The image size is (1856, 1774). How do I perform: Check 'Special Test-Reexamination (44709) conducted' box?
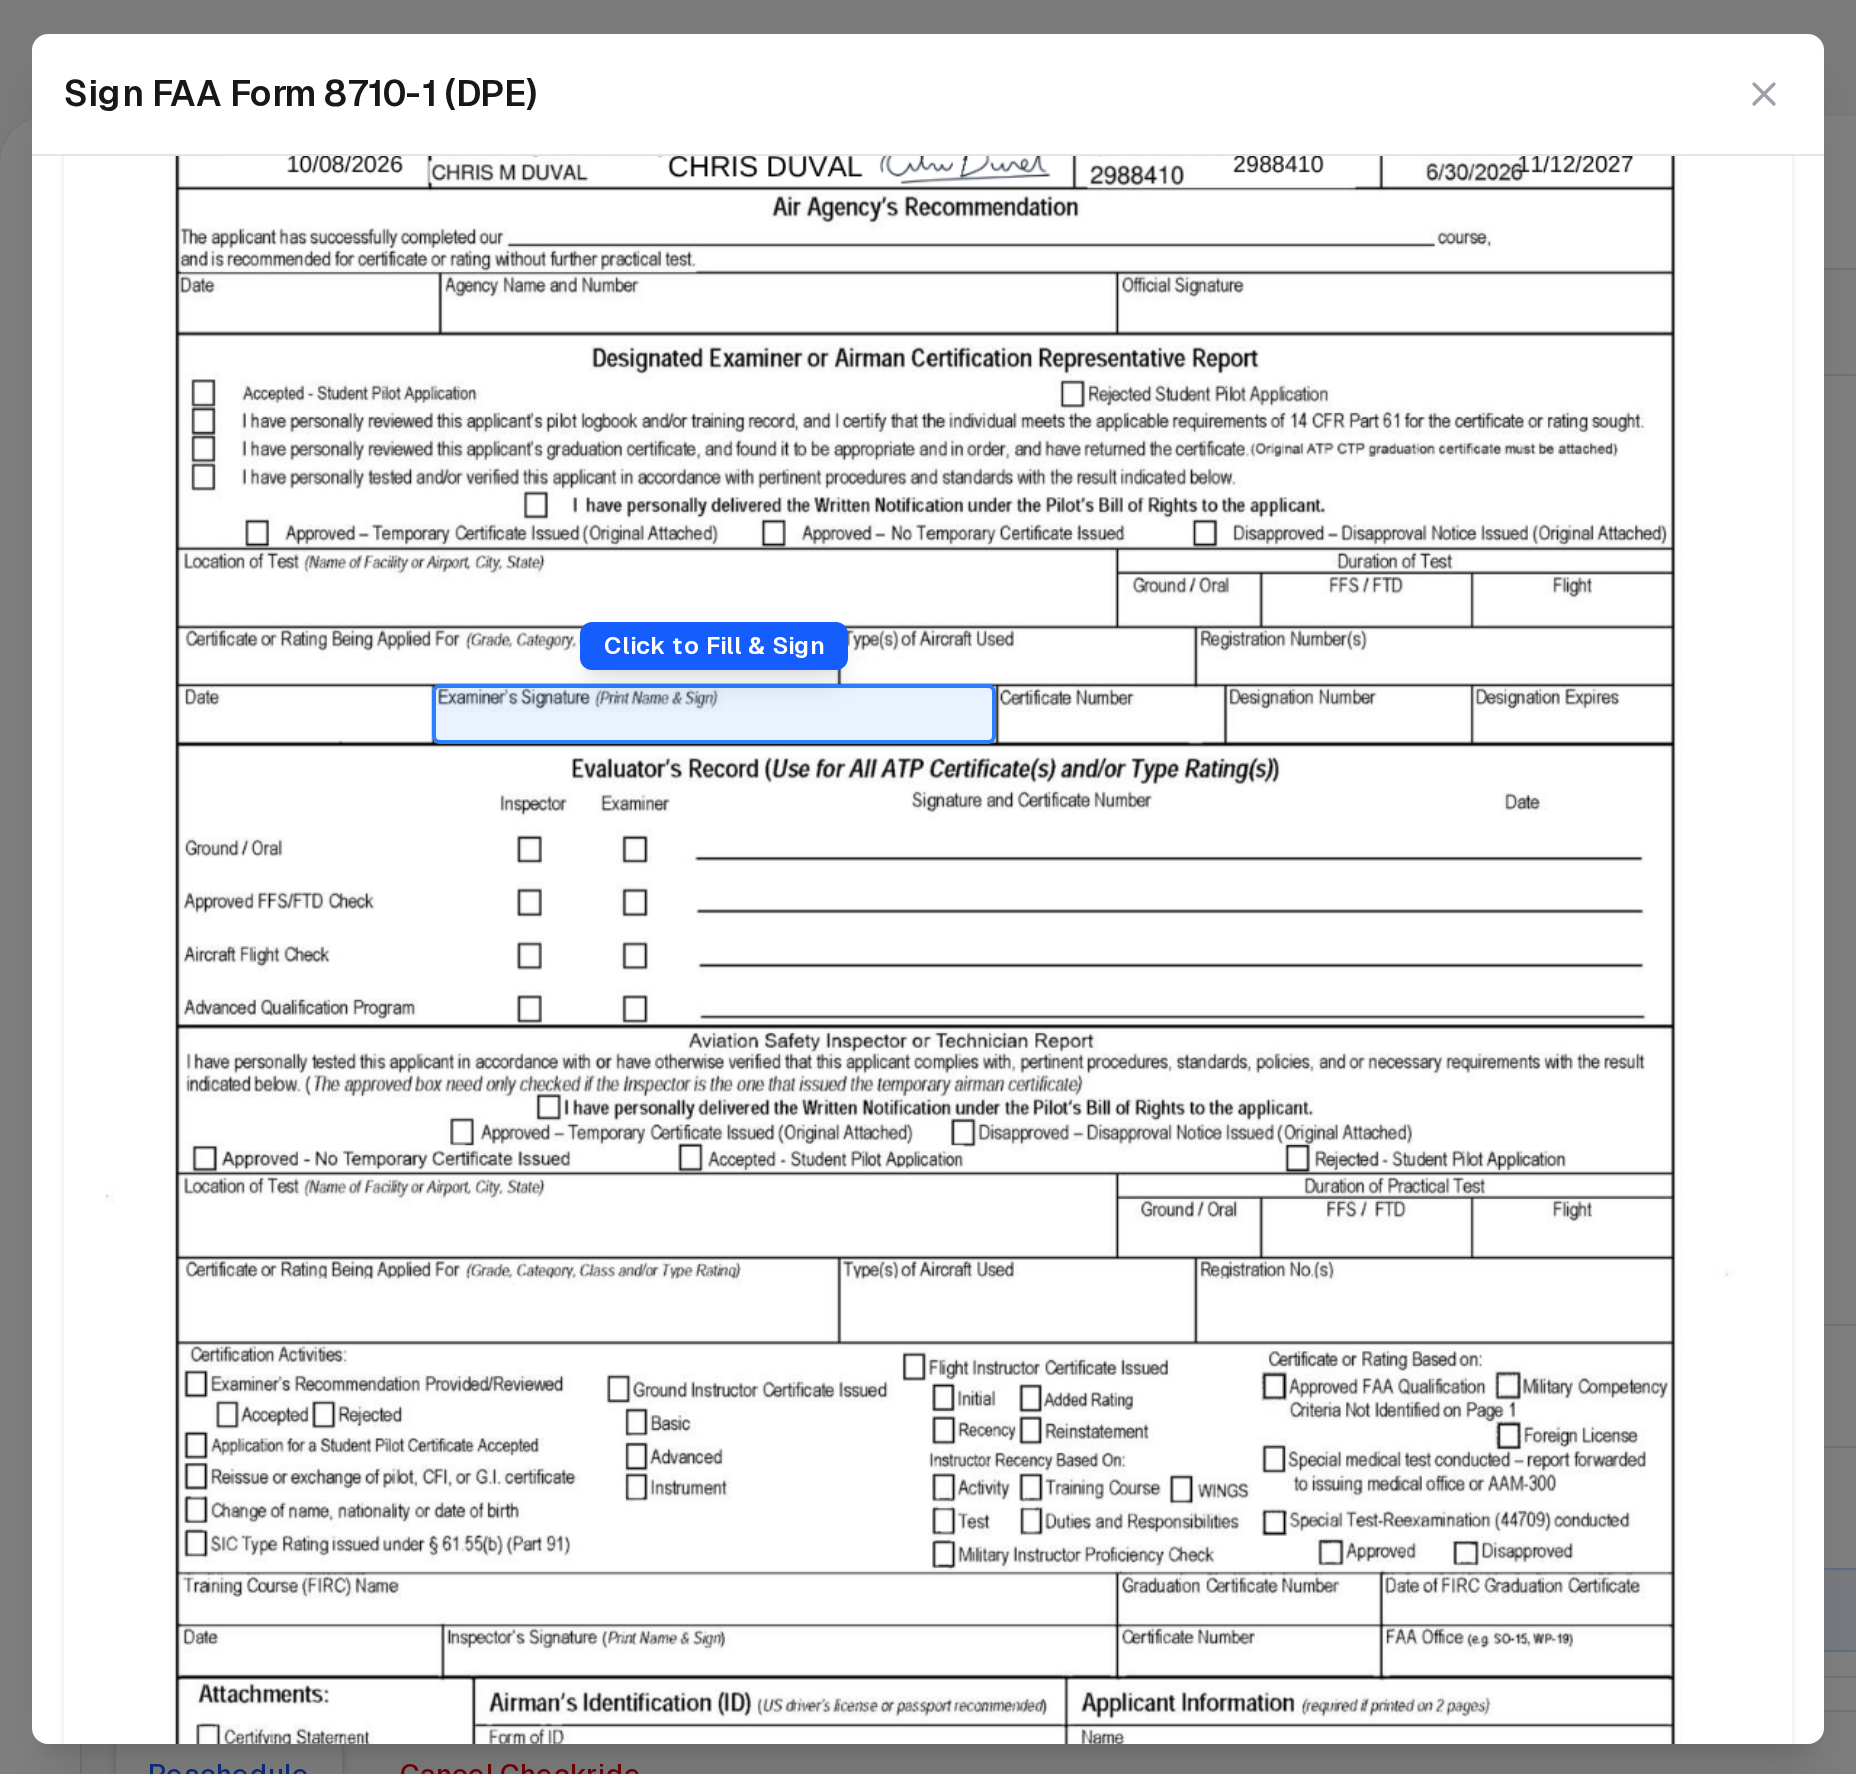[1274, 1521]
